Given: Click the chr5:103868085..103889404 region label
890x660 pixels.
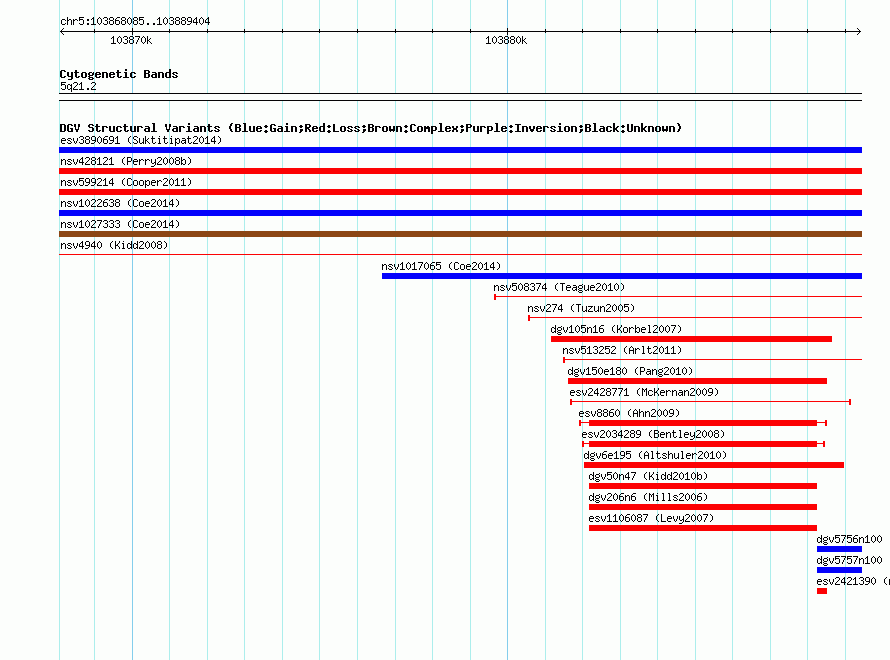Looking at the screenshot, I should (135, 21).
